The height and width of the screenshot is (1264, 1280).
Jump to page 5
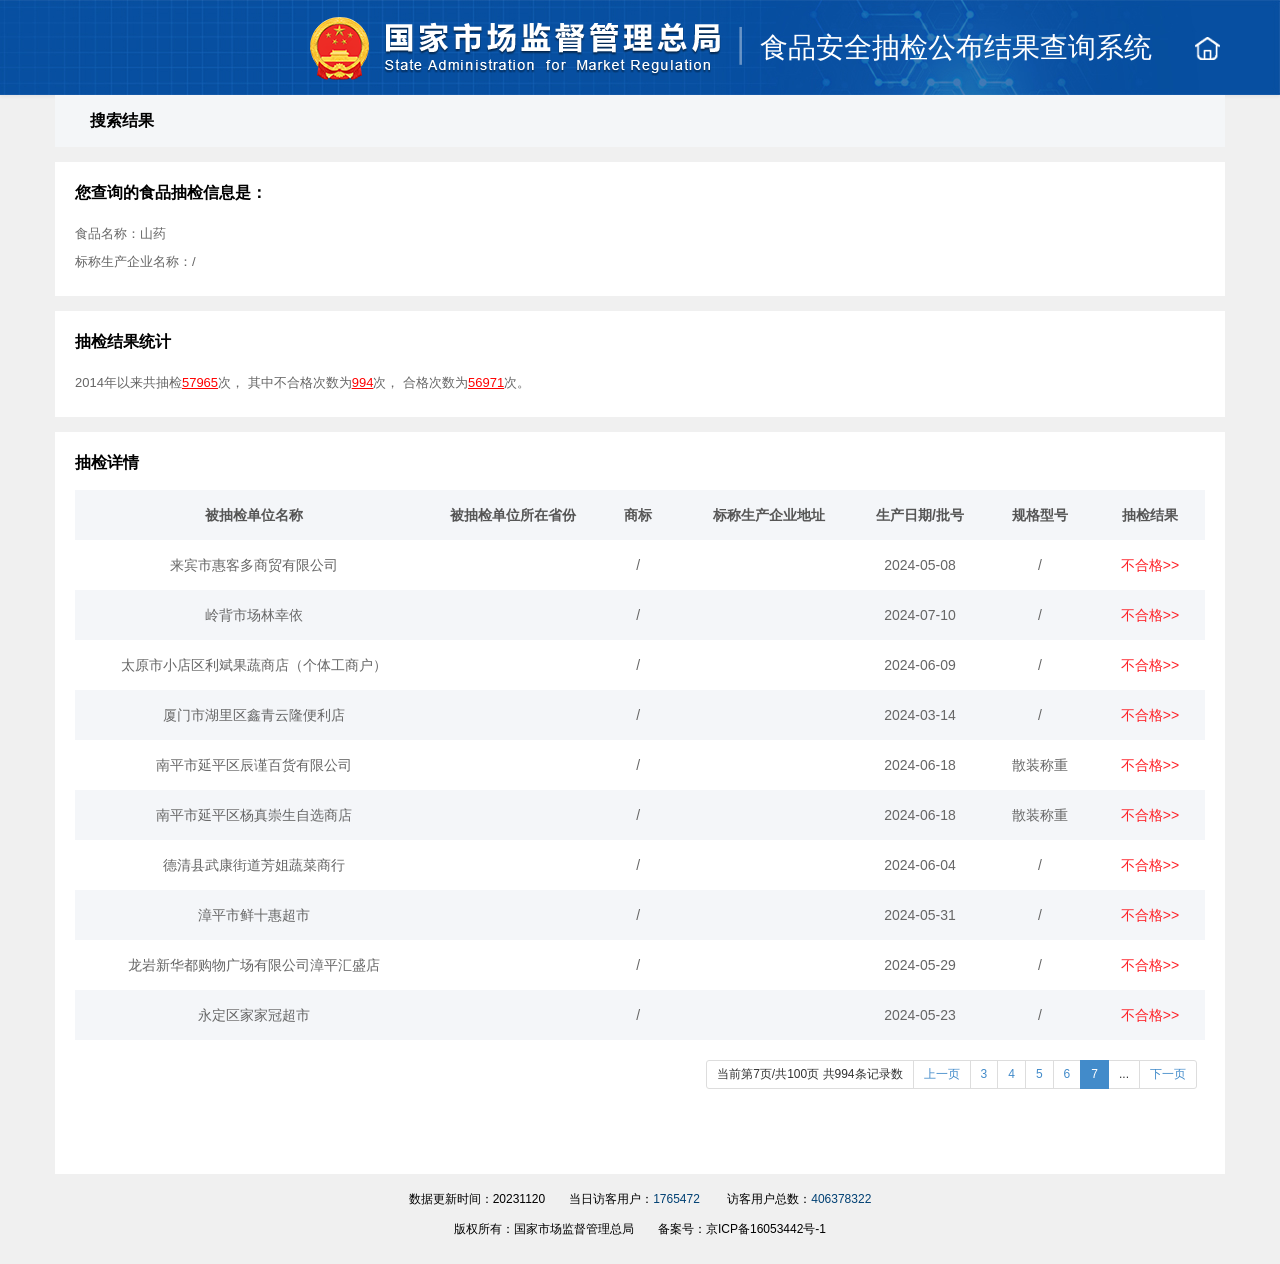coord(1039,1074)
